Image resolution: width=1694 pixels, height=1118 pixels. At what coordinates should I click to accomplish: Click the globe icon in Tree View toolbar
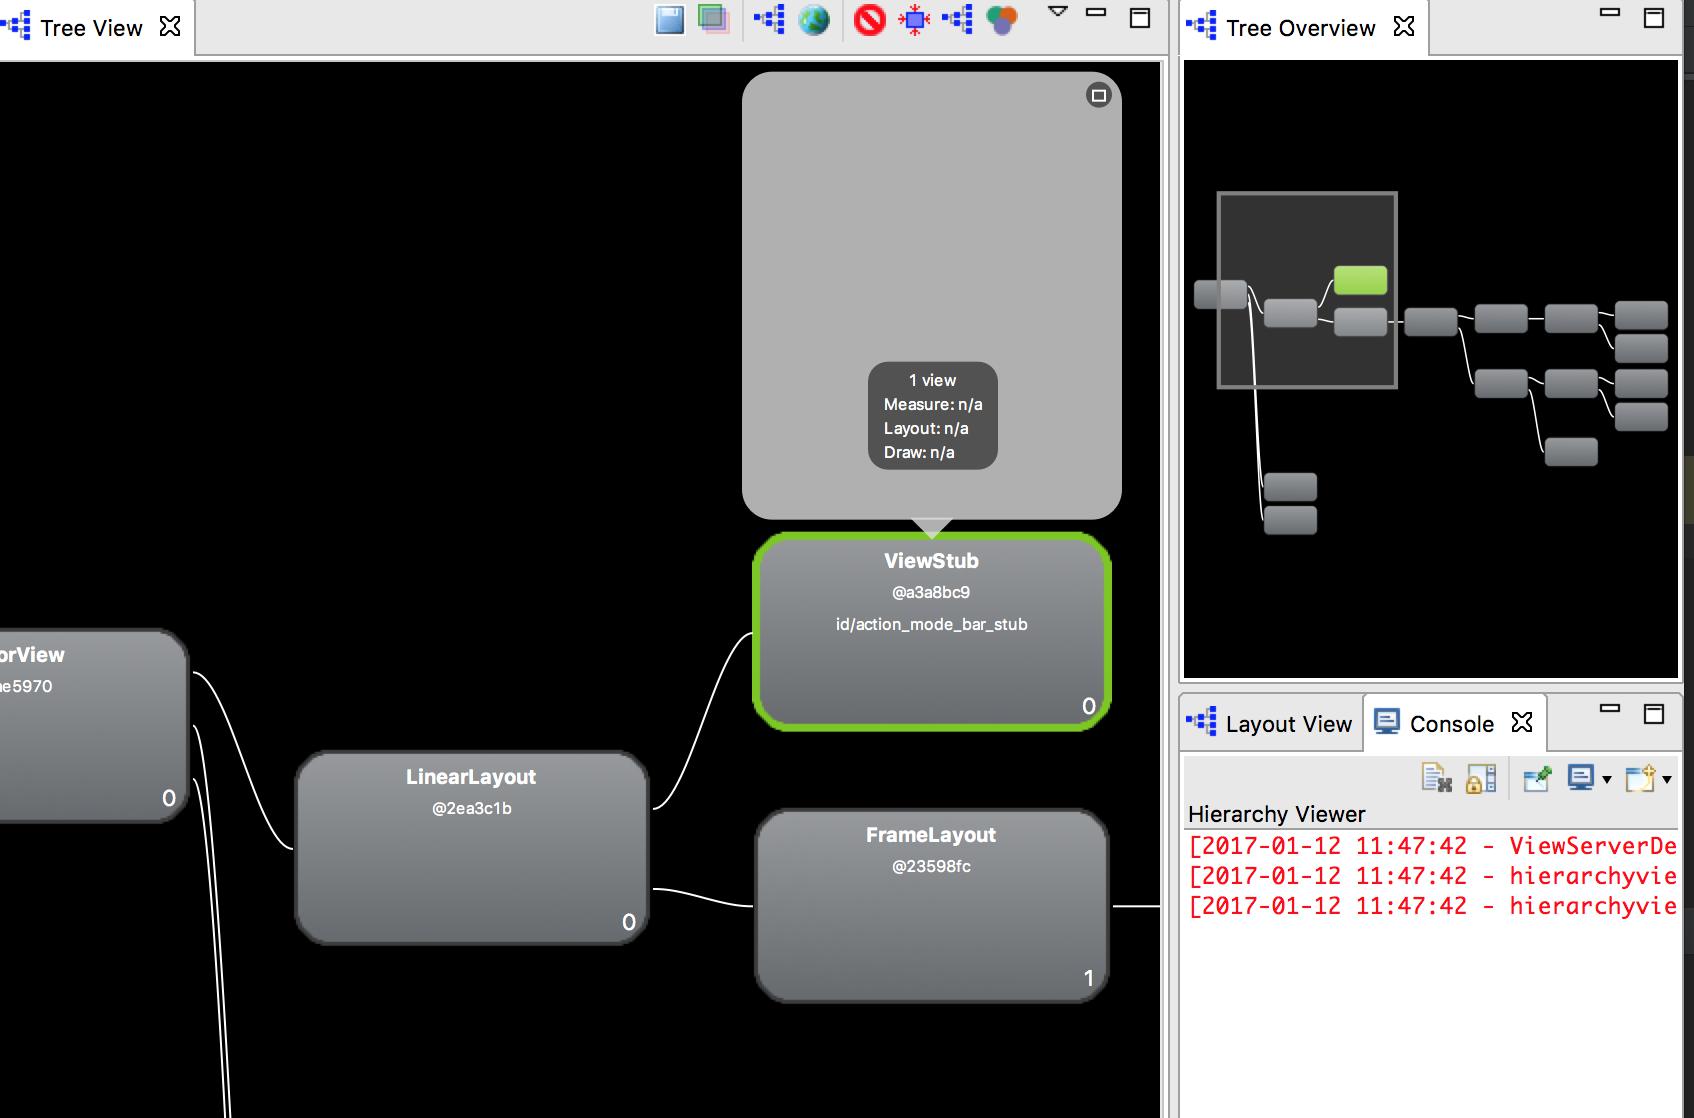[814, 19]
